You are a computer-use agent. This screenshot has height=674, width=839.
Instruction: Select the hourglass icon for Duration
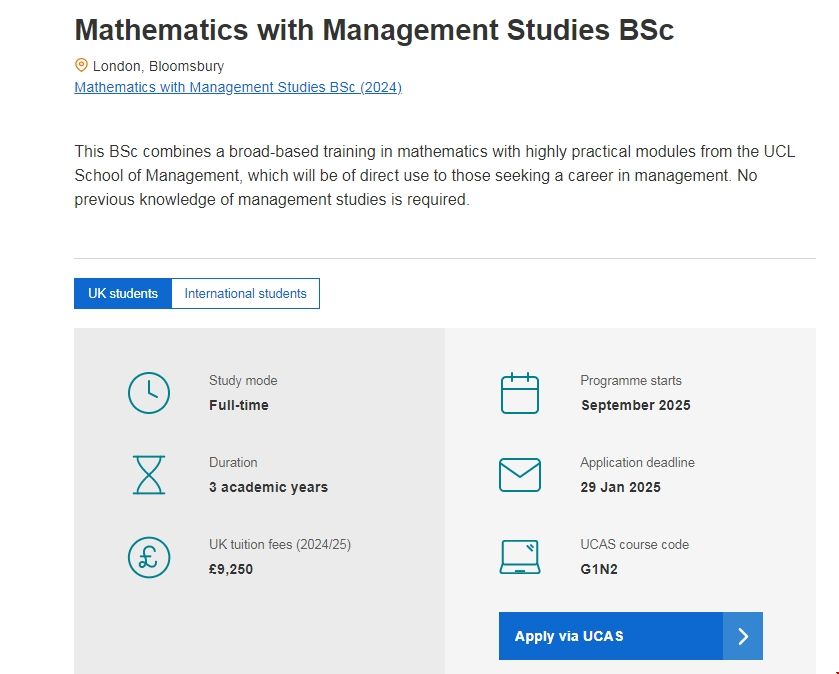click(149, 475)
